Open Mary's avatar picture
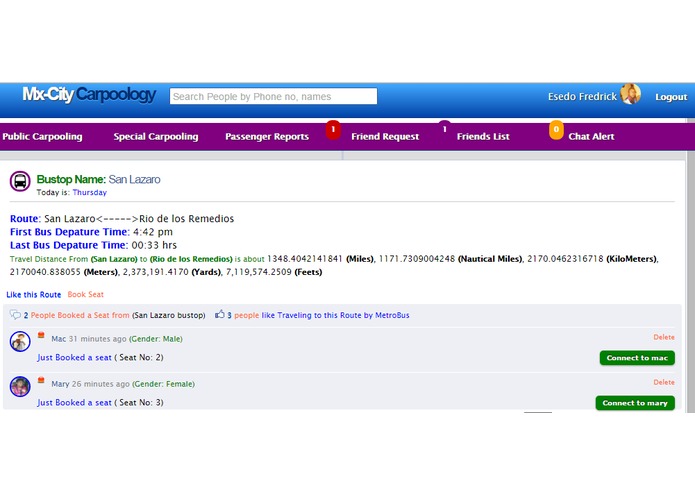Viewport: 695px width, 494px height. click(x=20, y=386)
